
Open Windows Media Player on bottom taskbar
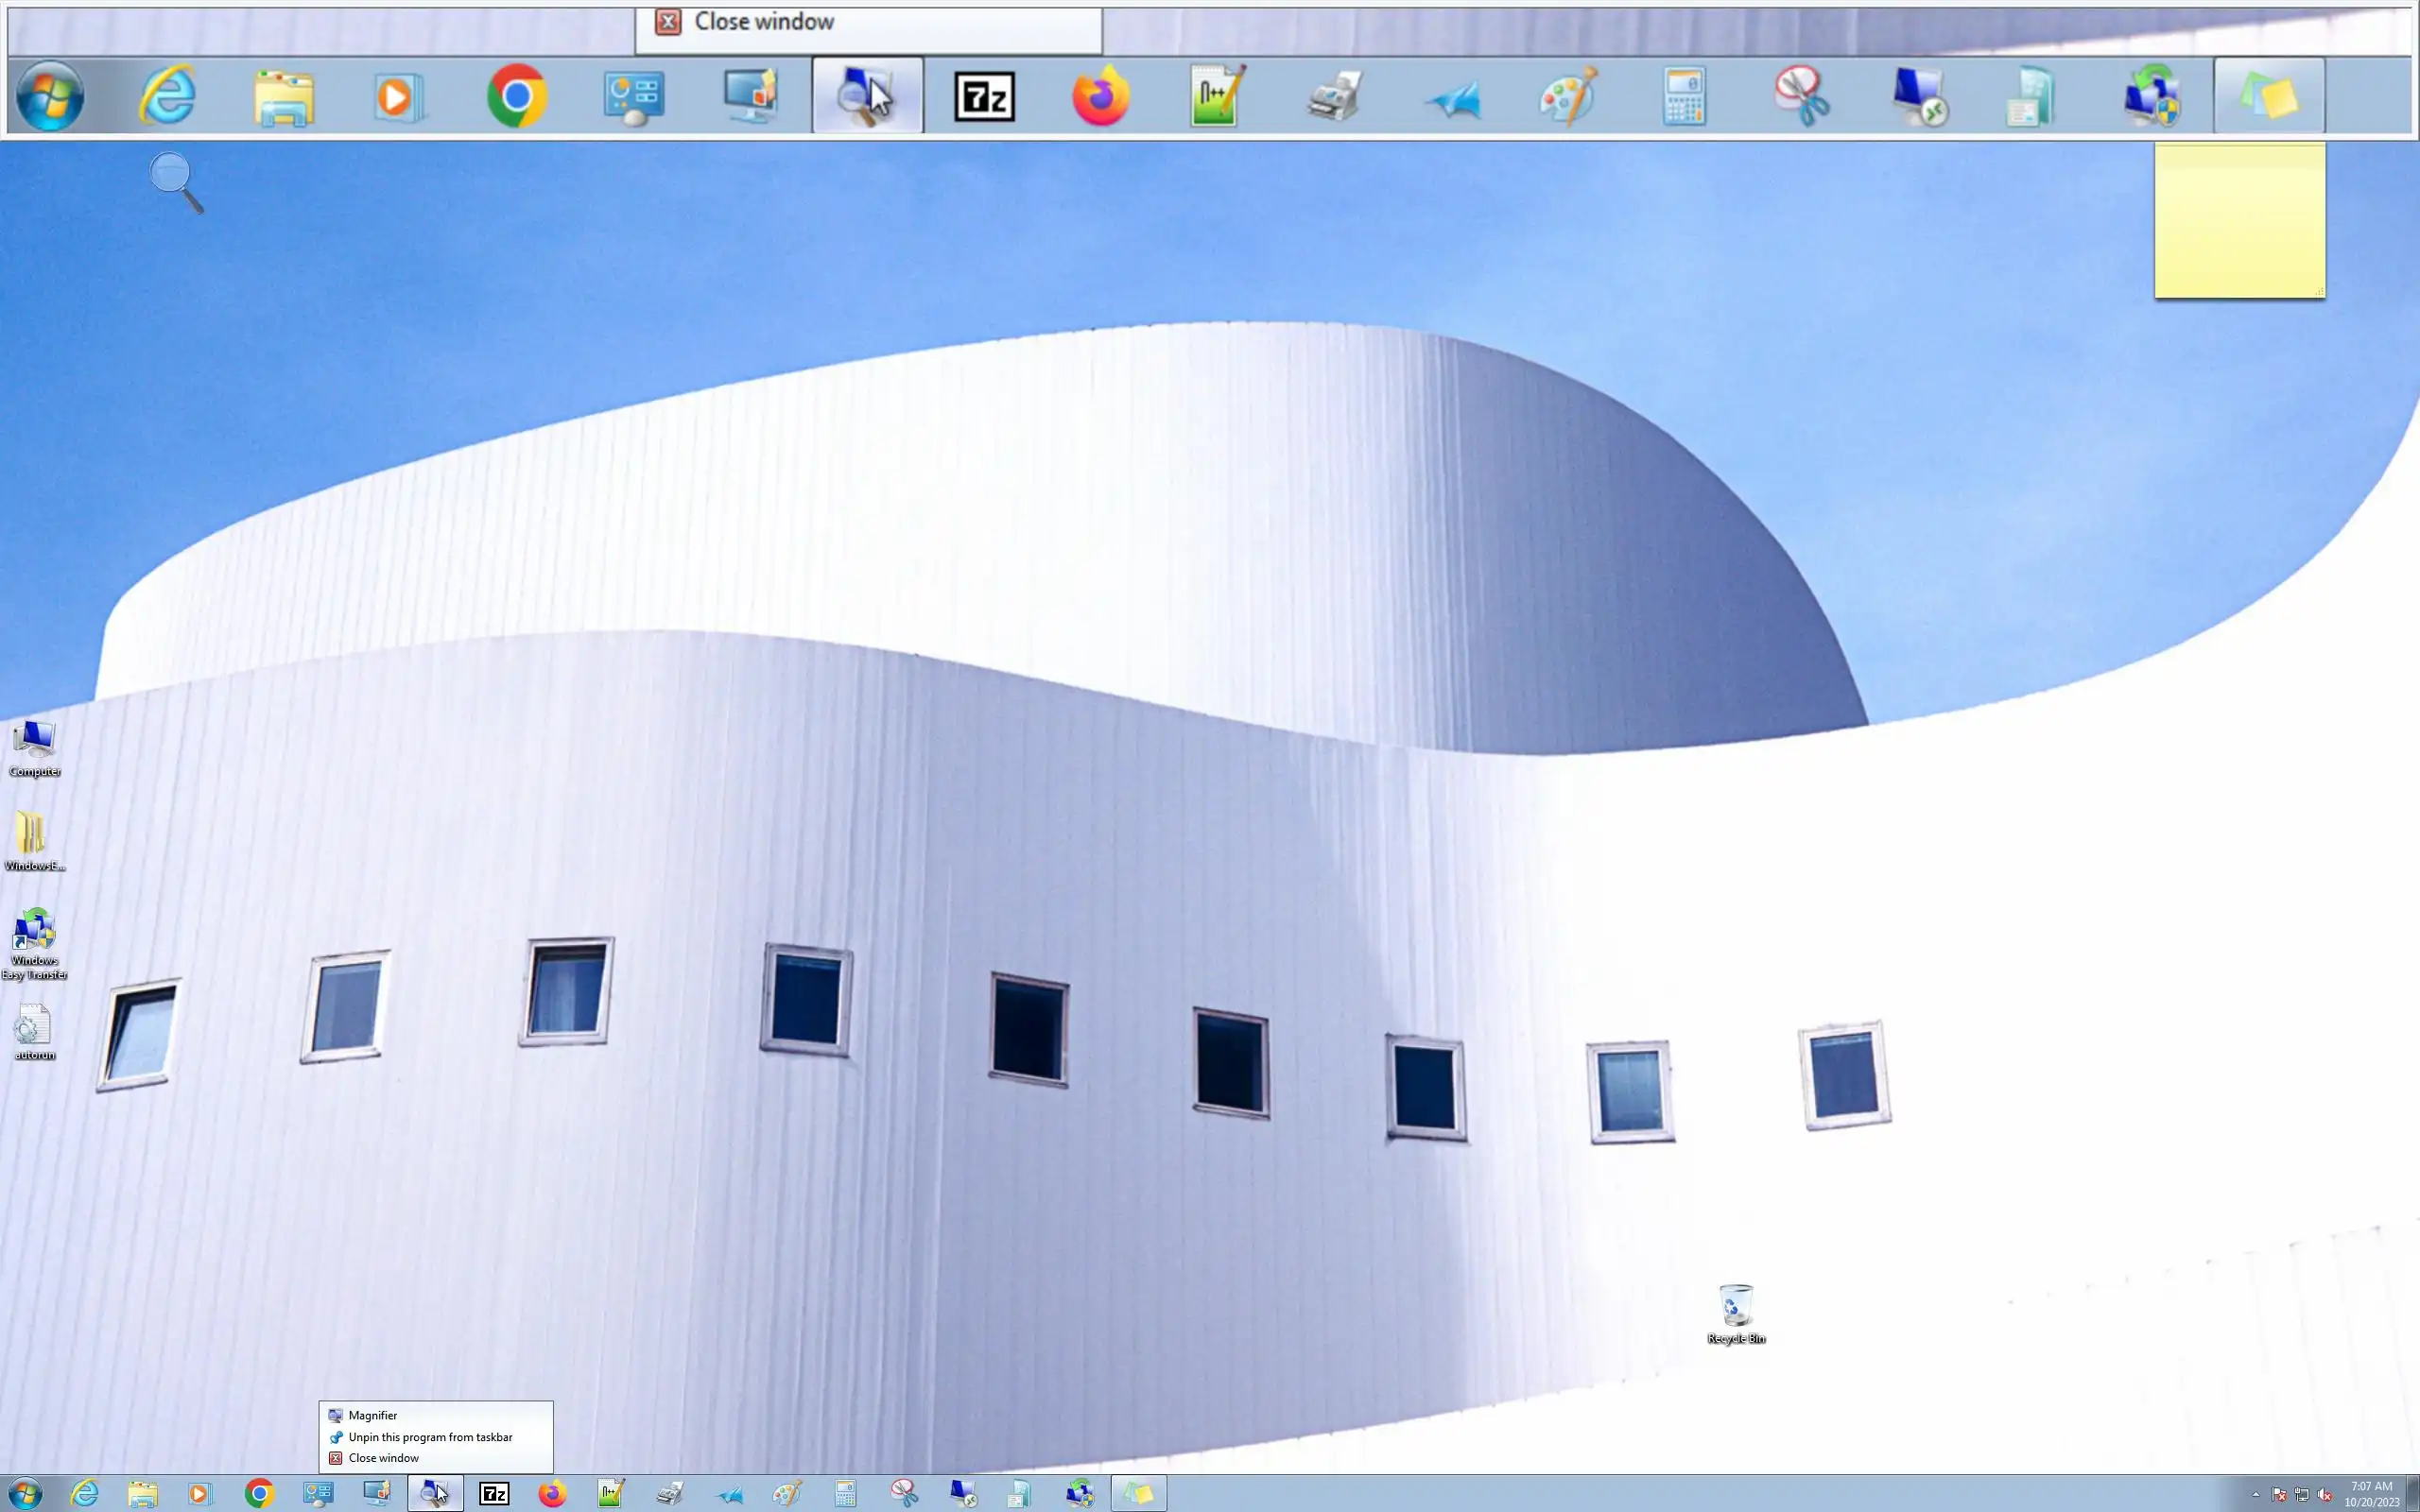tap(200, 1494)
